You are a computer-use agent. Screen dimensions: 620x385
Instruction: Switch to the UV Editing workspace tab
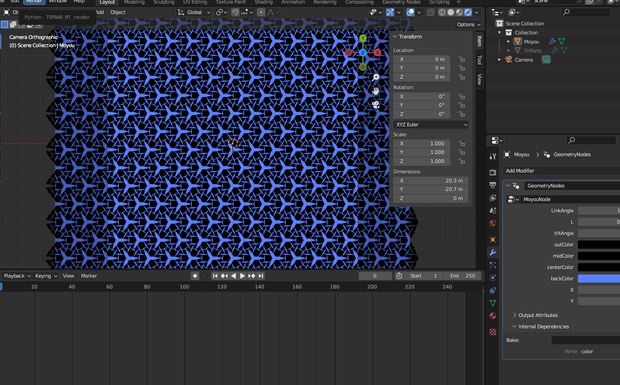pos(194,2)
